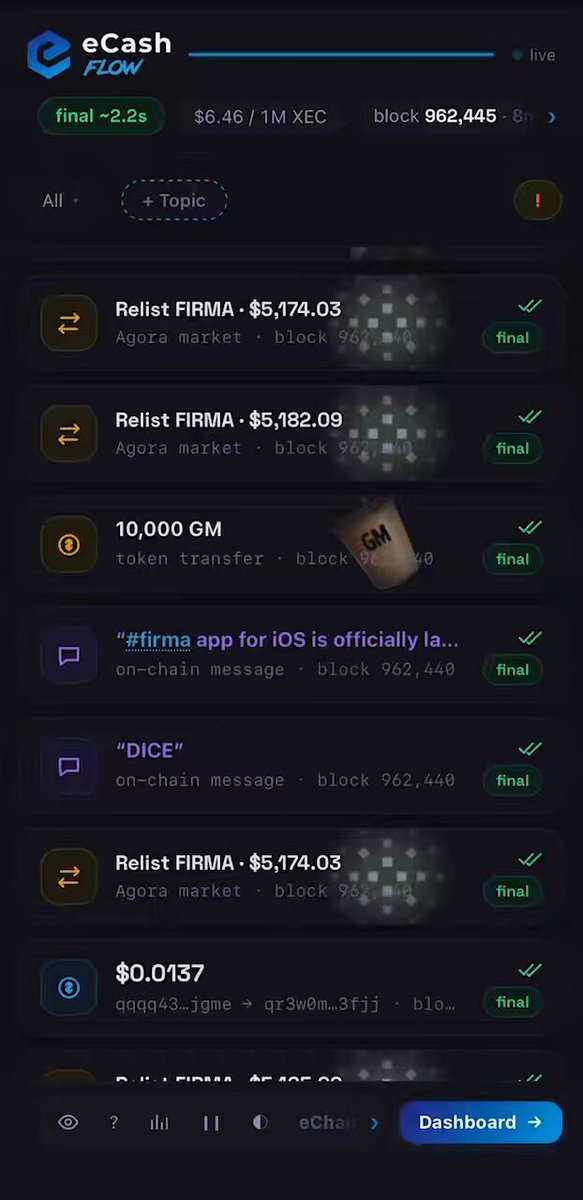Click the swap icon beside Relist FIRMA $5,182.09
Image resolution: width=583 pixels, height=1200 pixels.
(x=69, y=434)
